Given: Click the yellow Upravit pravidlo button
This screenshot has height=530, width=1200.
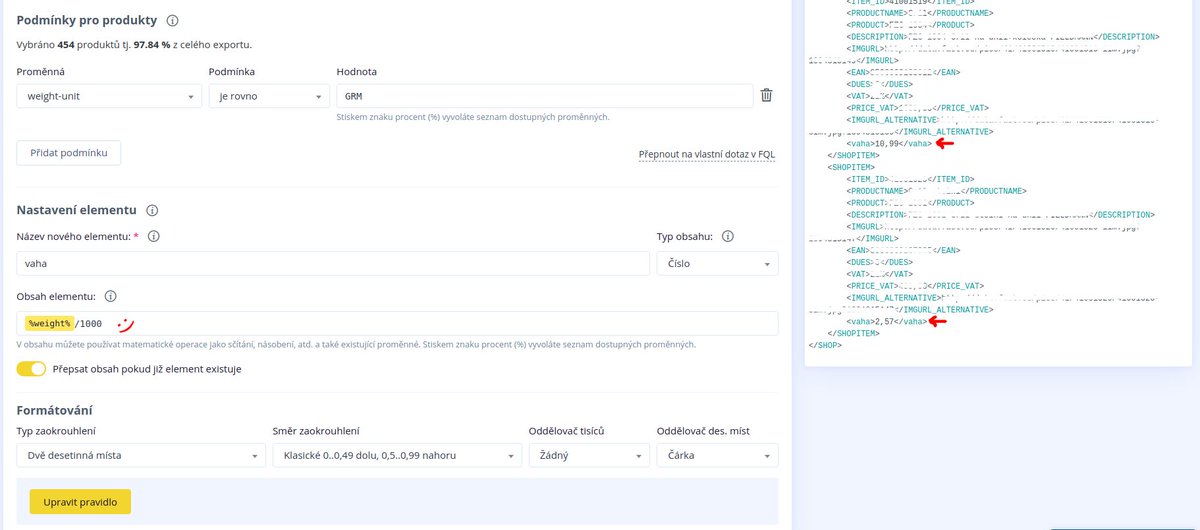Looking at the screenshot, I should click(x=80, y=501).
